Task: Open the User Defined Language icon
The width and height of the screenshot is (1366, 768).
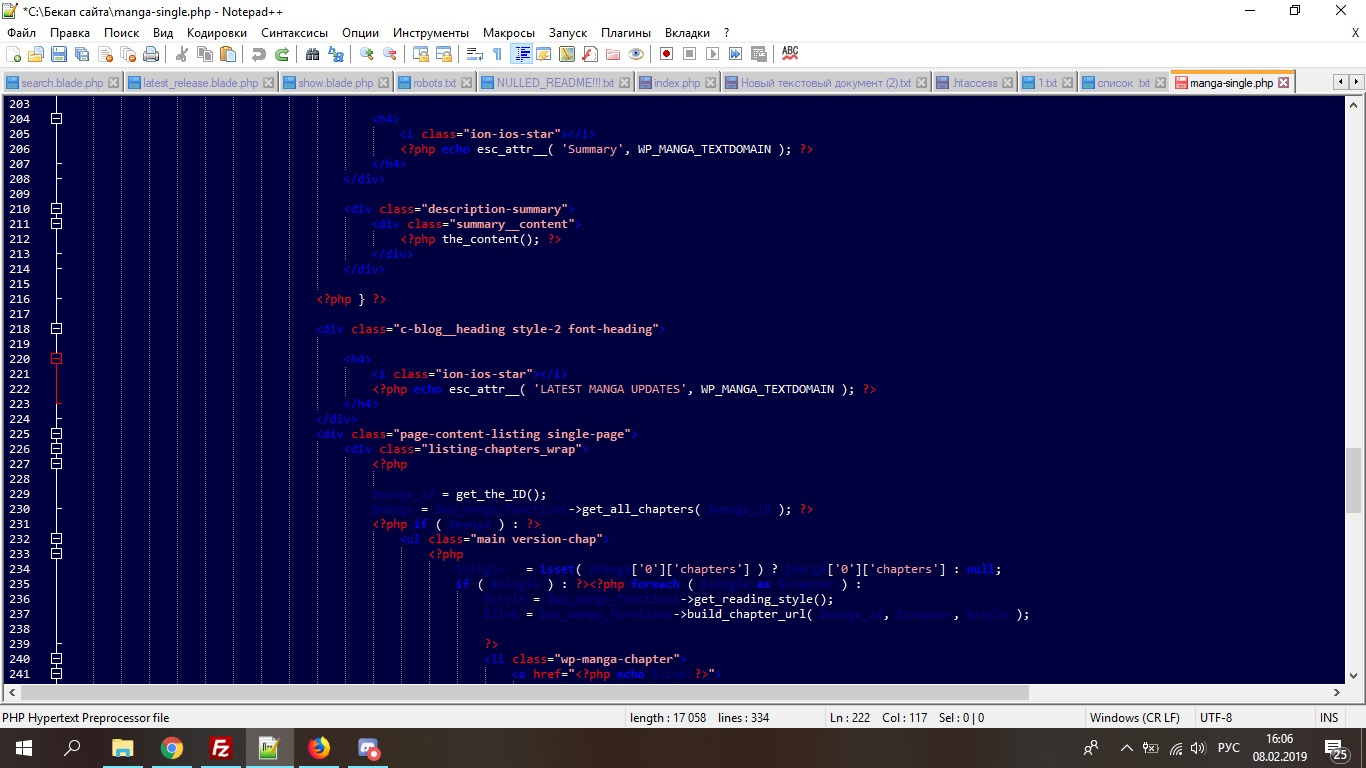Action: tap(544, 54)
